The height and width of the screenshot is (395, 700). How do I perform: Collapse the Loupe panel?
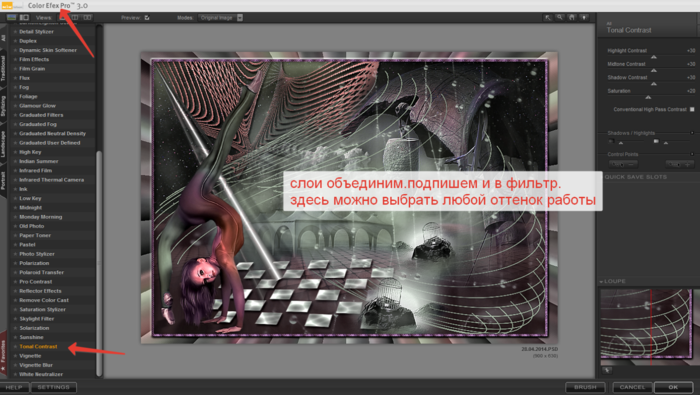601,282
